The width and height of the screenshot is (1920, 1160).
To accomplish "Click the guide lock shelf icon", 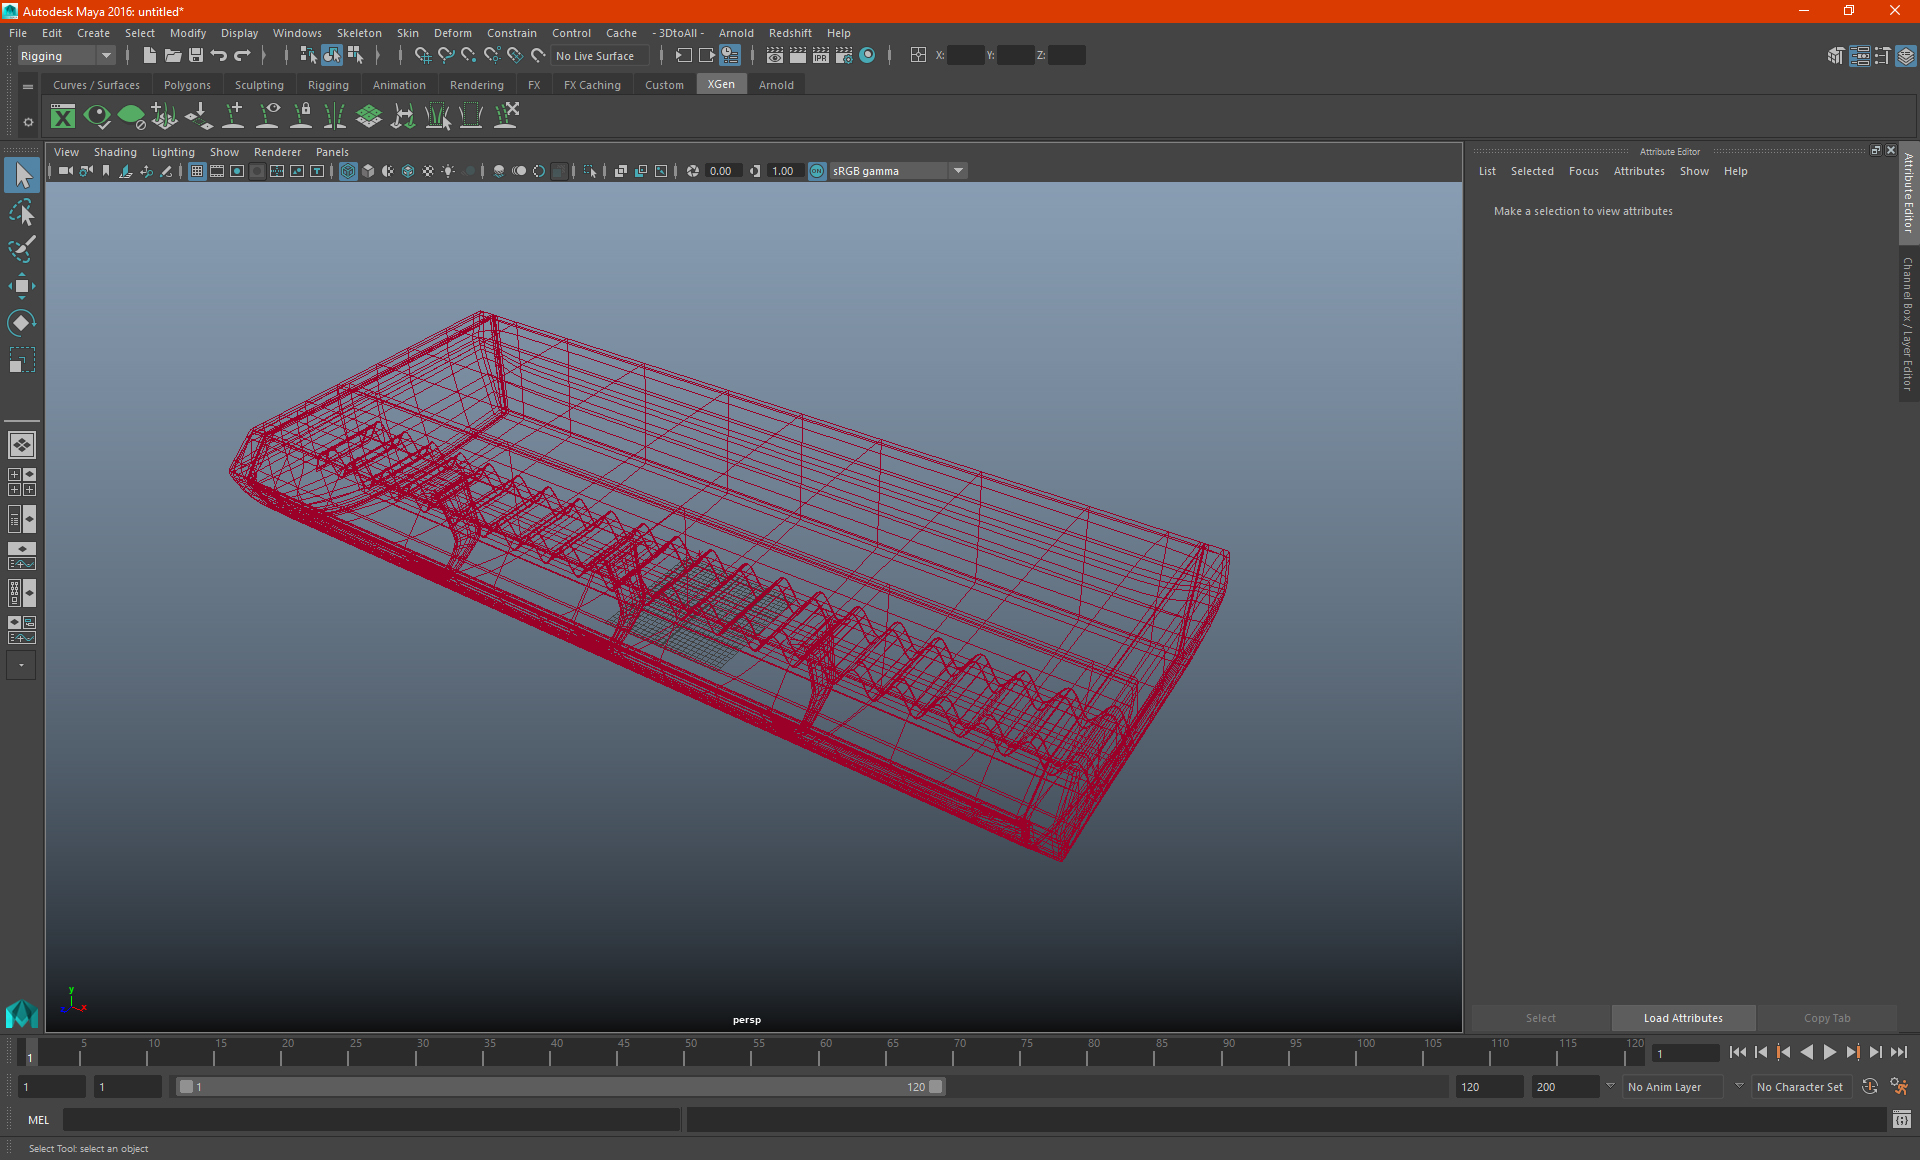I will point(301,116).
